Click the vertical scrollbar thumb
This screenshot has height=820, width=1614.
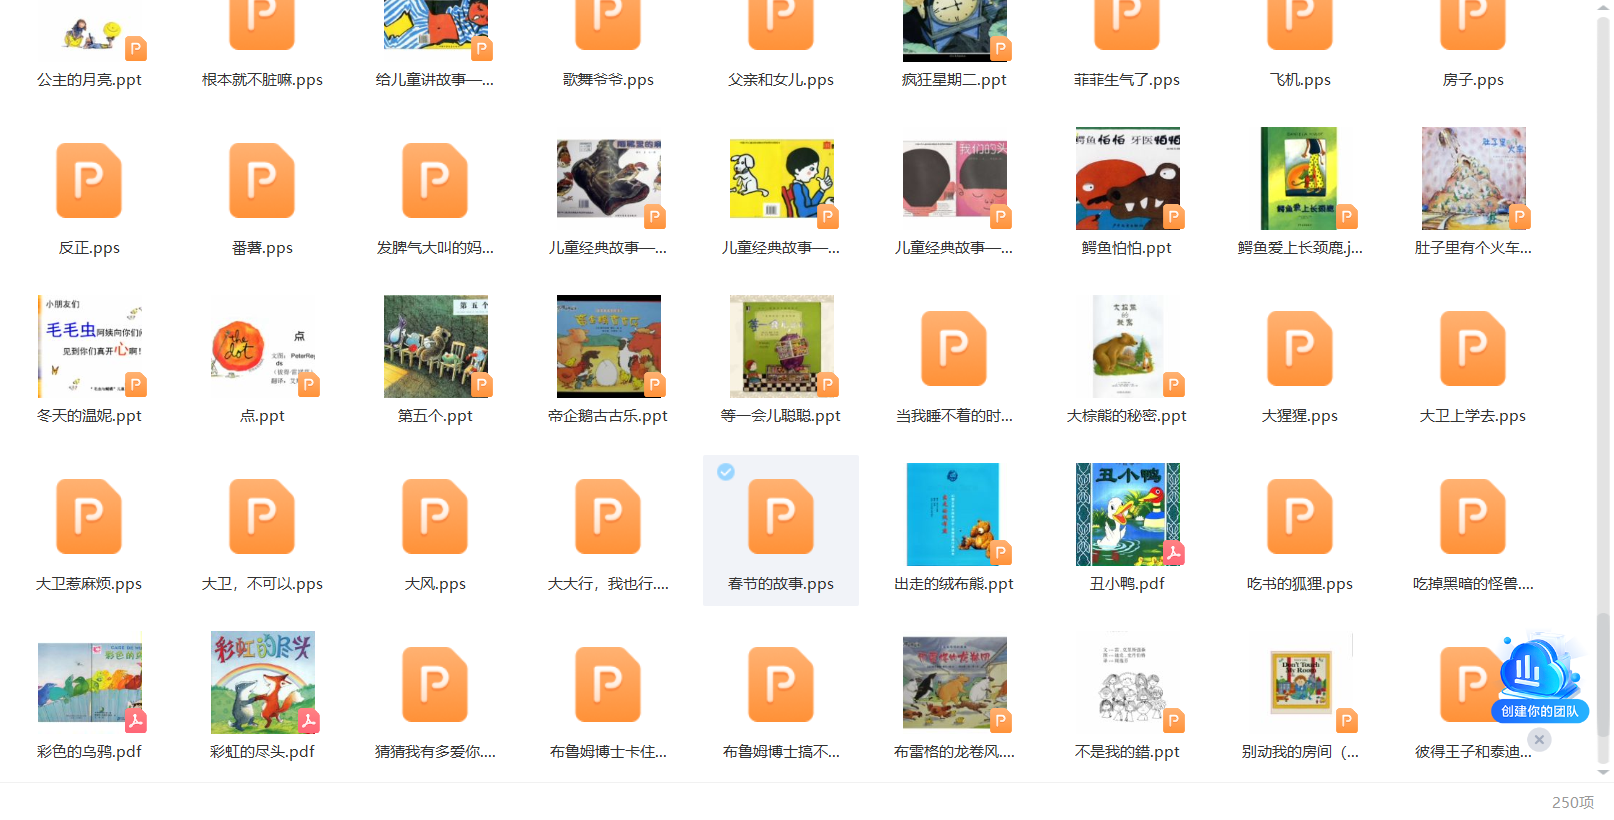coord(1603,675)
